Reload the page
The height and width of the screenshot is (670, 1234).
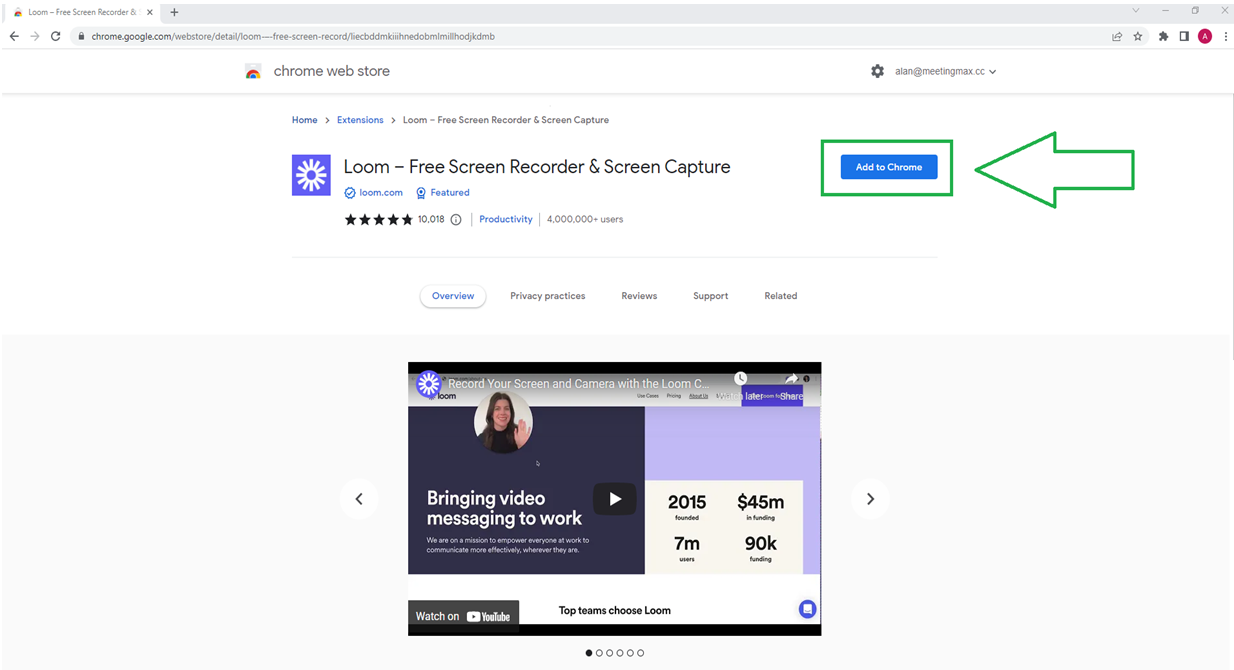click(56, 36)
